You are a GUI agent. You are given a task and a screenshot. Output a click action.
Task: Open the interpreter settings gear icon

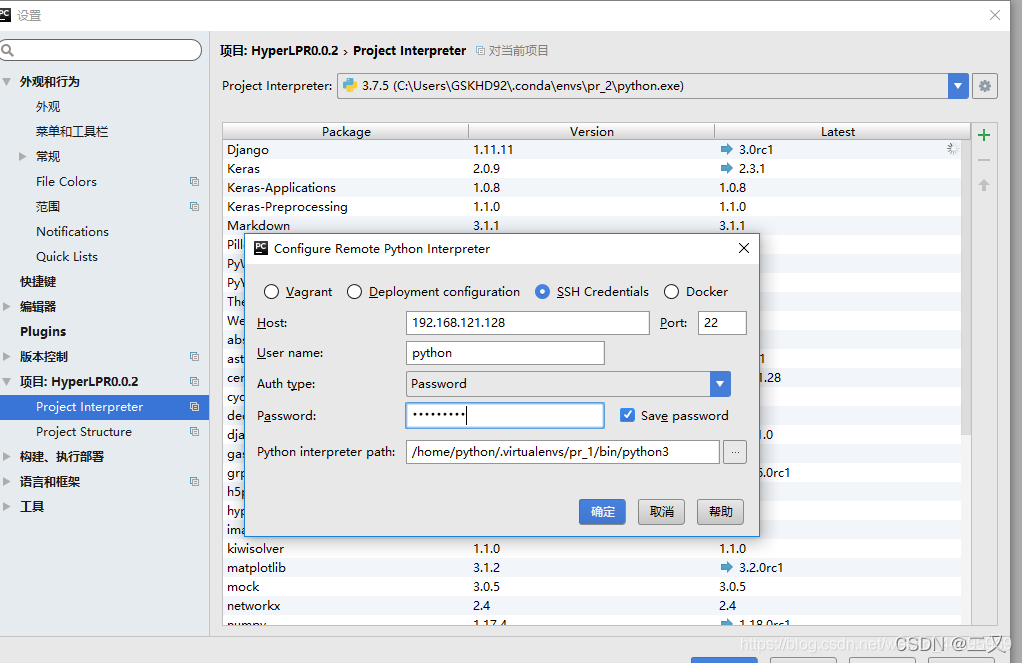pos(985,86)
